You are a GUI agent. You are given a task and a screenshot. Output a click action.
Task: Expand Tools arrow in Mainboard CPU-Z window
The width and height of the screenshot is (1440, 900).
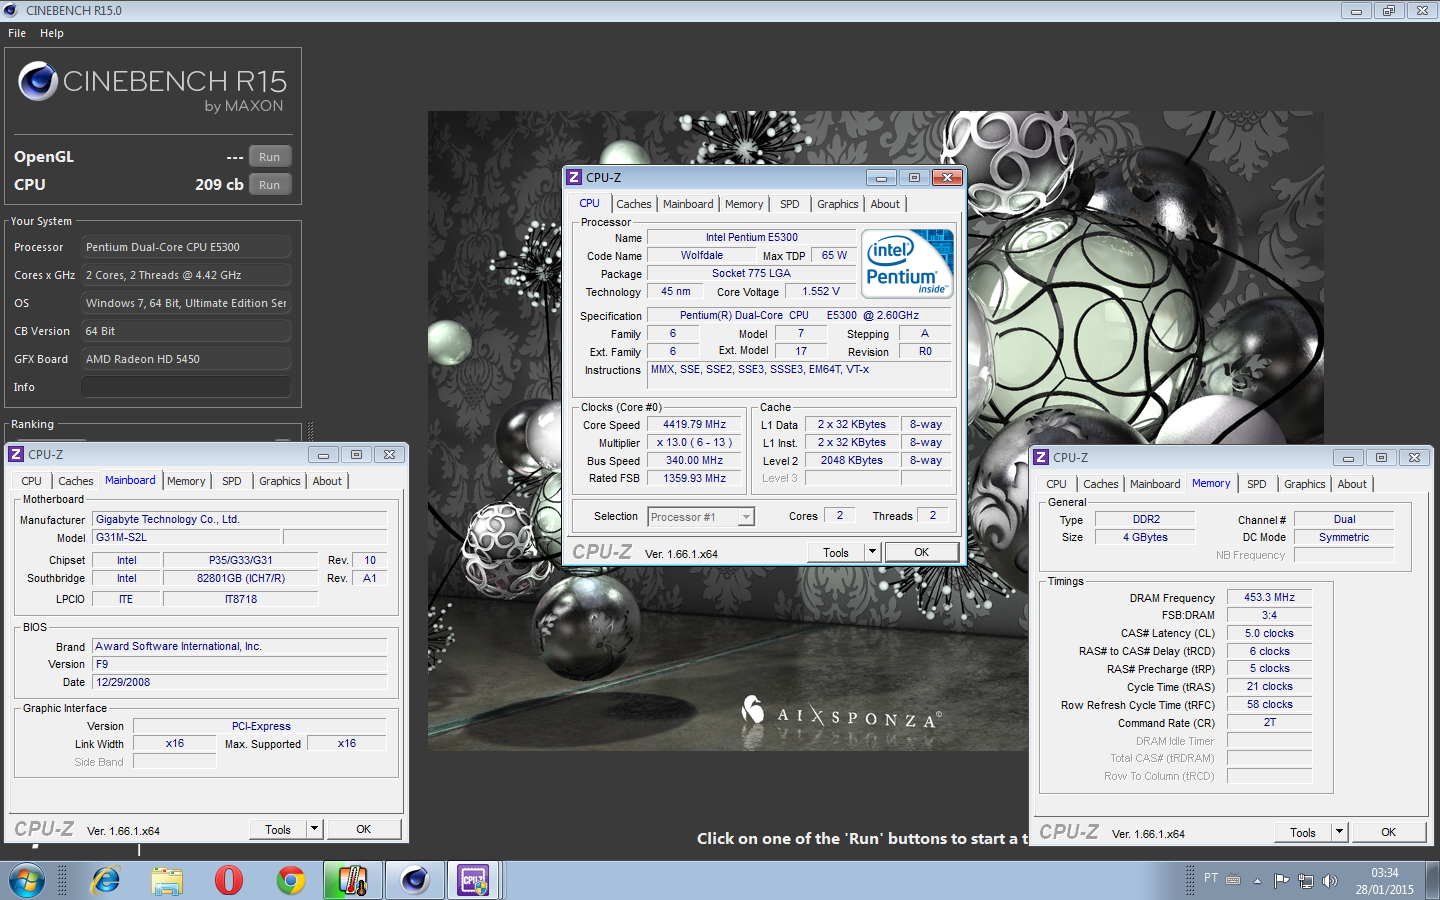[314, 829]
